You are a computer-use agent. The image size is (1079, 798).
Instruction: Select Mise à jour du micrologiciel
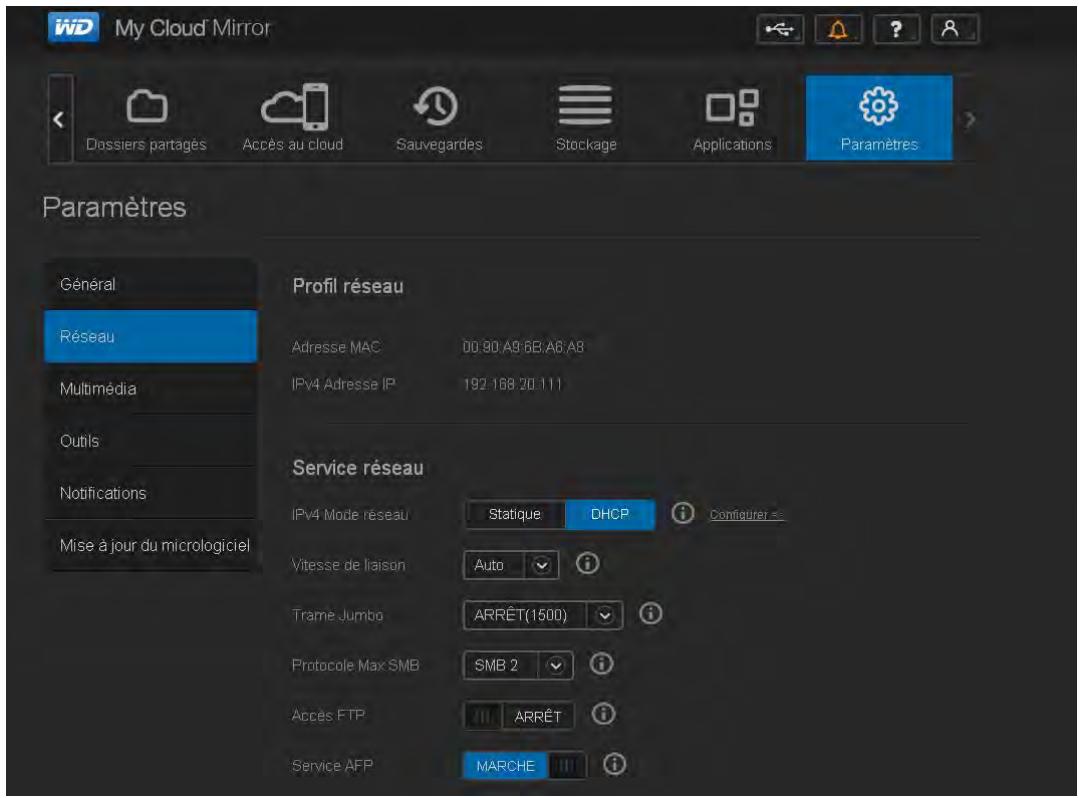(x=151, y=546)
